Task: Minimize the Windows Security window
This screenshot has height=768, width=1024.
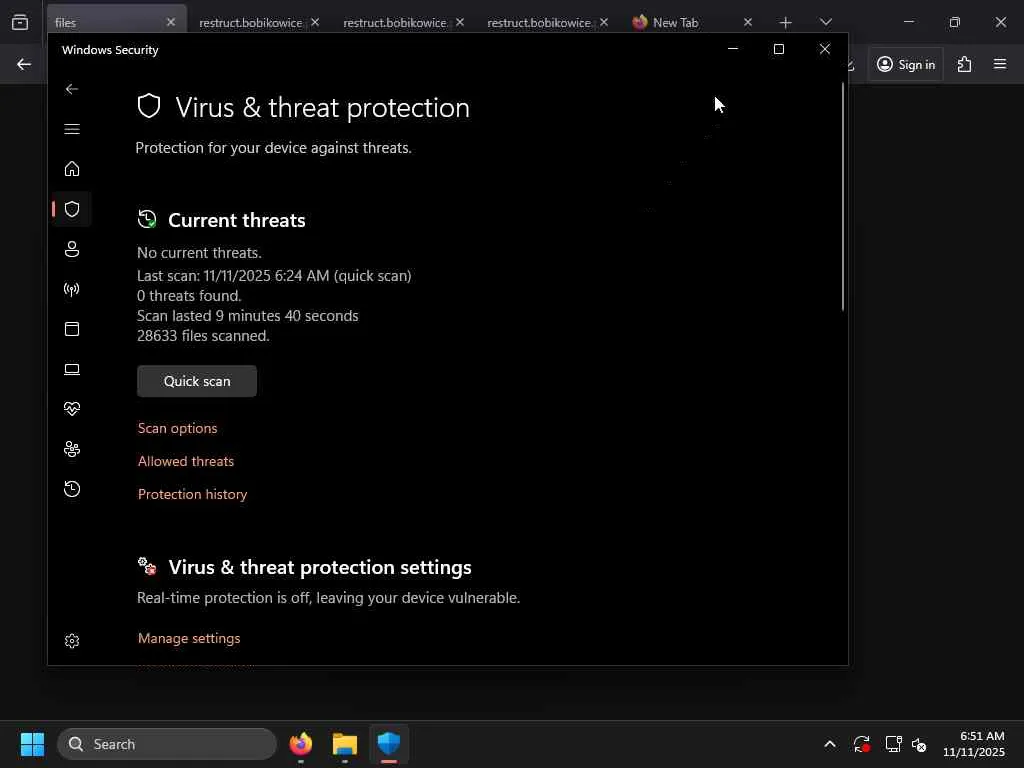Action: click(x=733, y=49)
